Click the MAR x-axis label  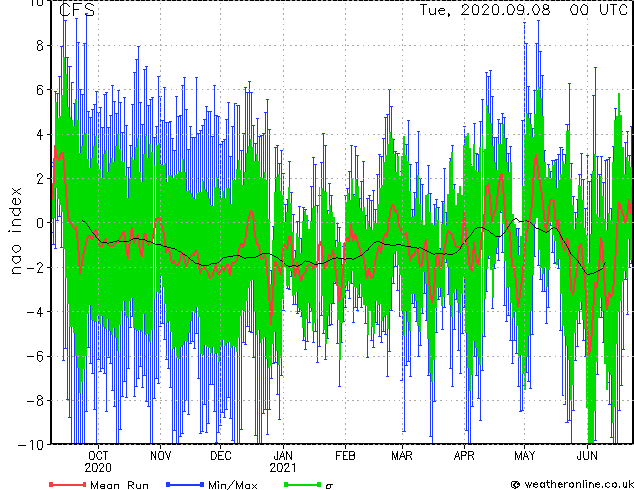[402, 456]
